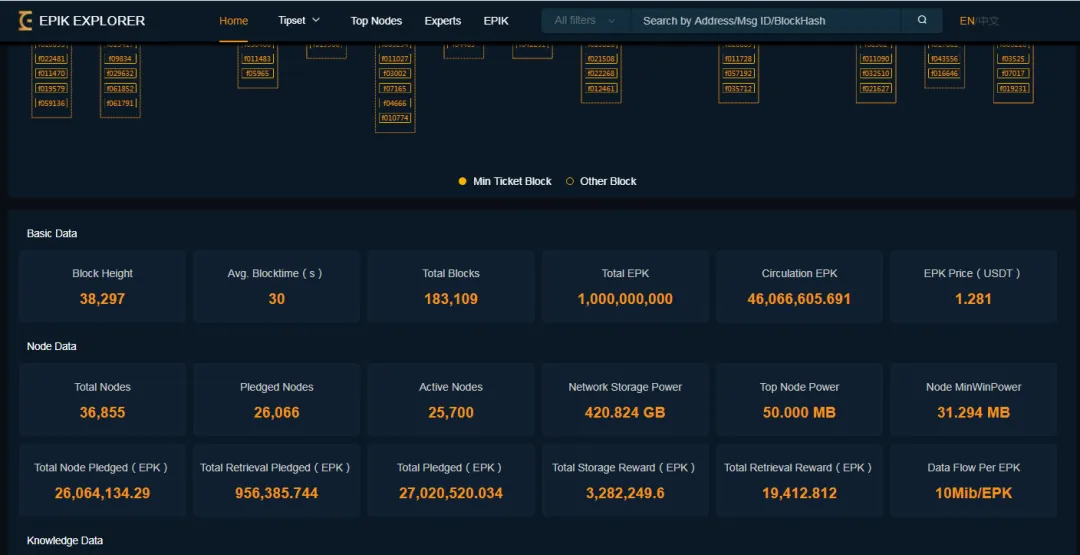Screen dimensions: 1080x555
Task: Click Avg. Blocktime value 30
Action: point(276,299)
